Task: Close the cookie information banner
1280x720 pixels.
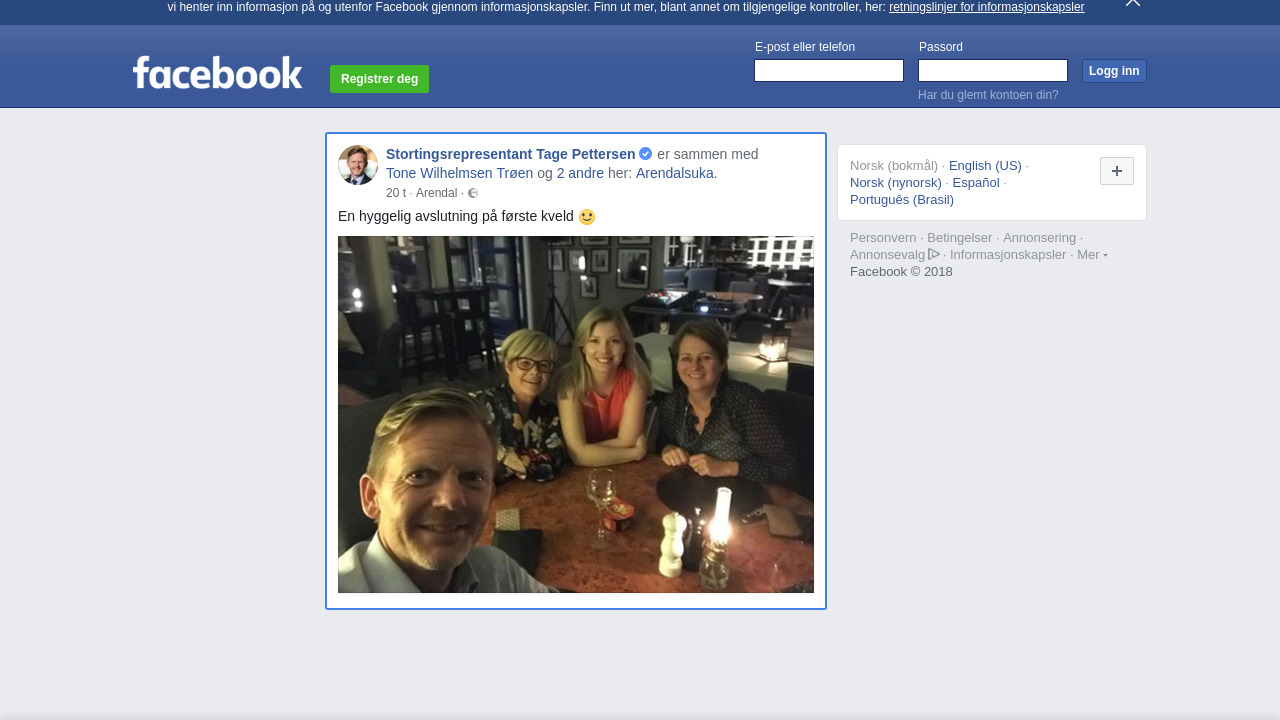Action: pos(1133,3)
